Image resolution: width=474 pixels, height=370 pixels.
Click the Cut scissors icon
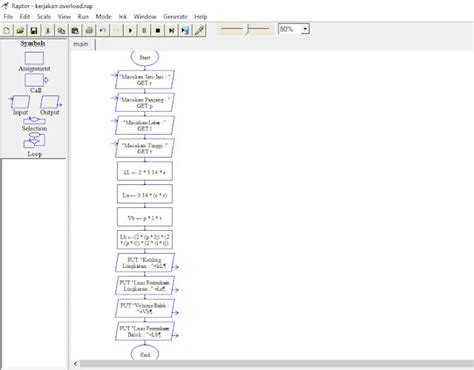48,31
